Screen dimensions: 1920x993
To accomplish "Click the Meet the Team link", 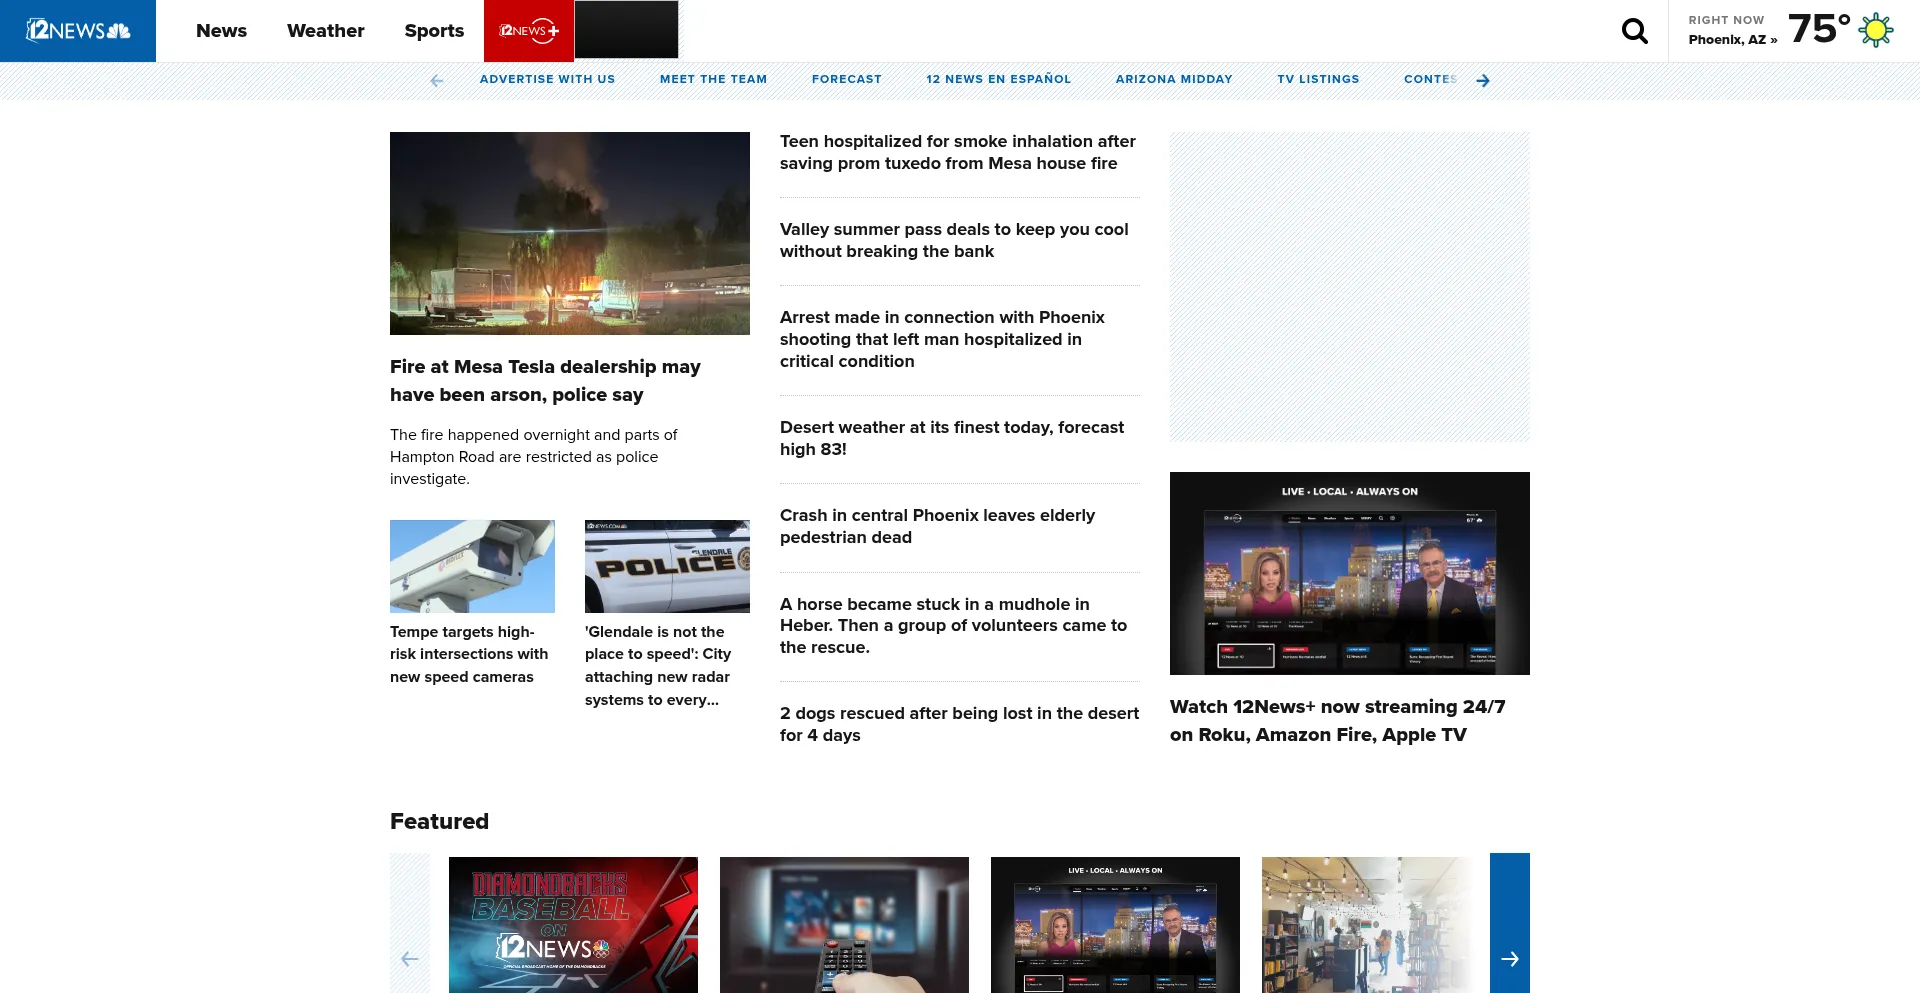I will tap(713, 79).
